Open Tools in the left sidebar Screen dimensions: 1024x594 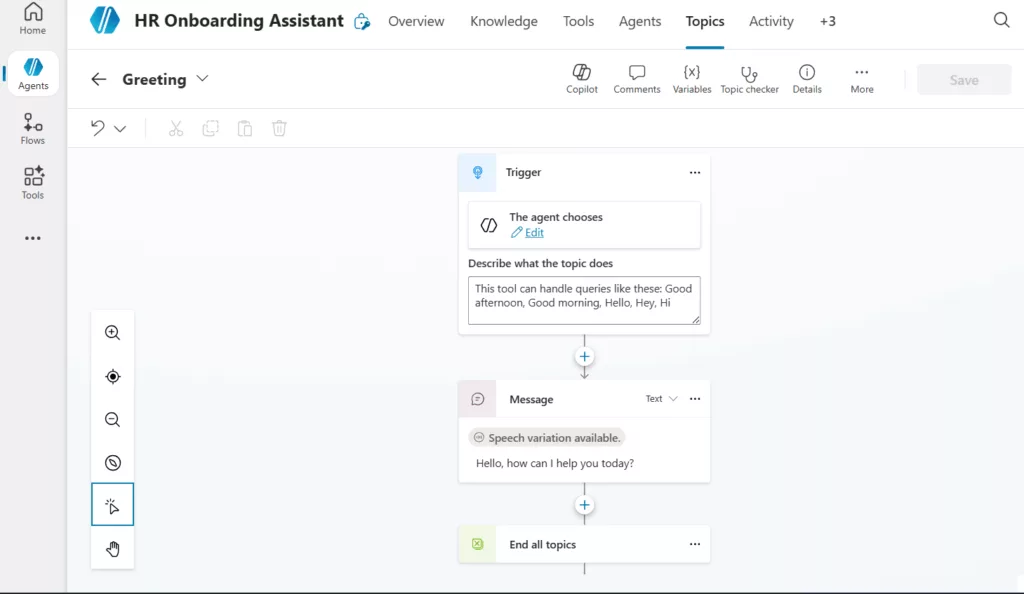(33, 183)
